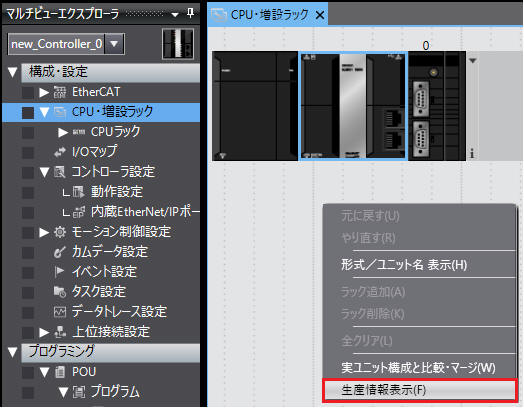Viewport: 524px width, 408px height.
Task: Click the 上位接続設定 icon
Action: (x=60, y=332)
